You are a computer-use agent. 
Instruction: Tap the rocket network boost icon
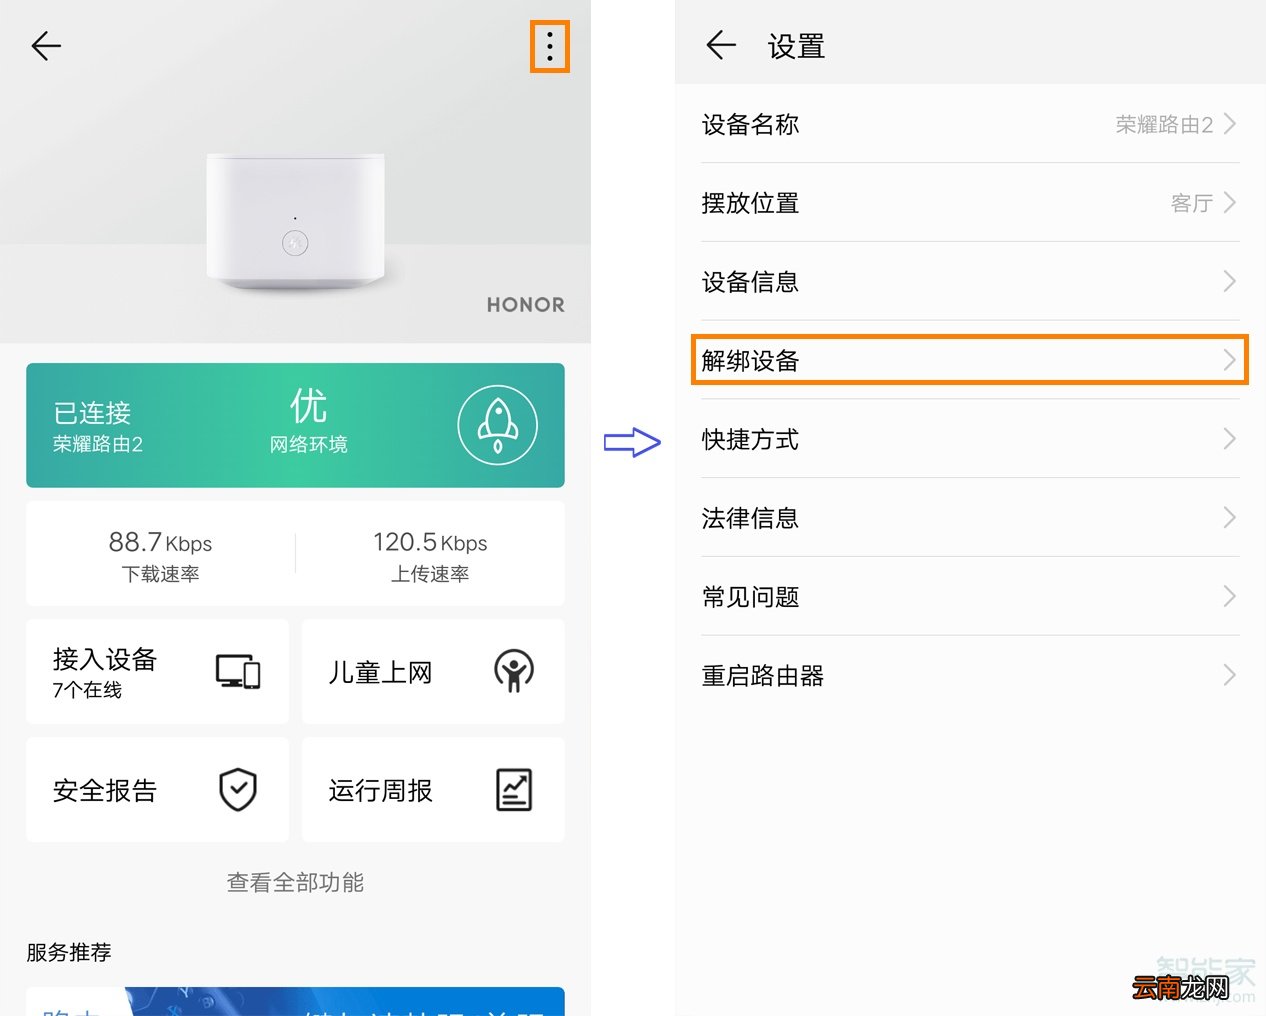click(497, 425)
